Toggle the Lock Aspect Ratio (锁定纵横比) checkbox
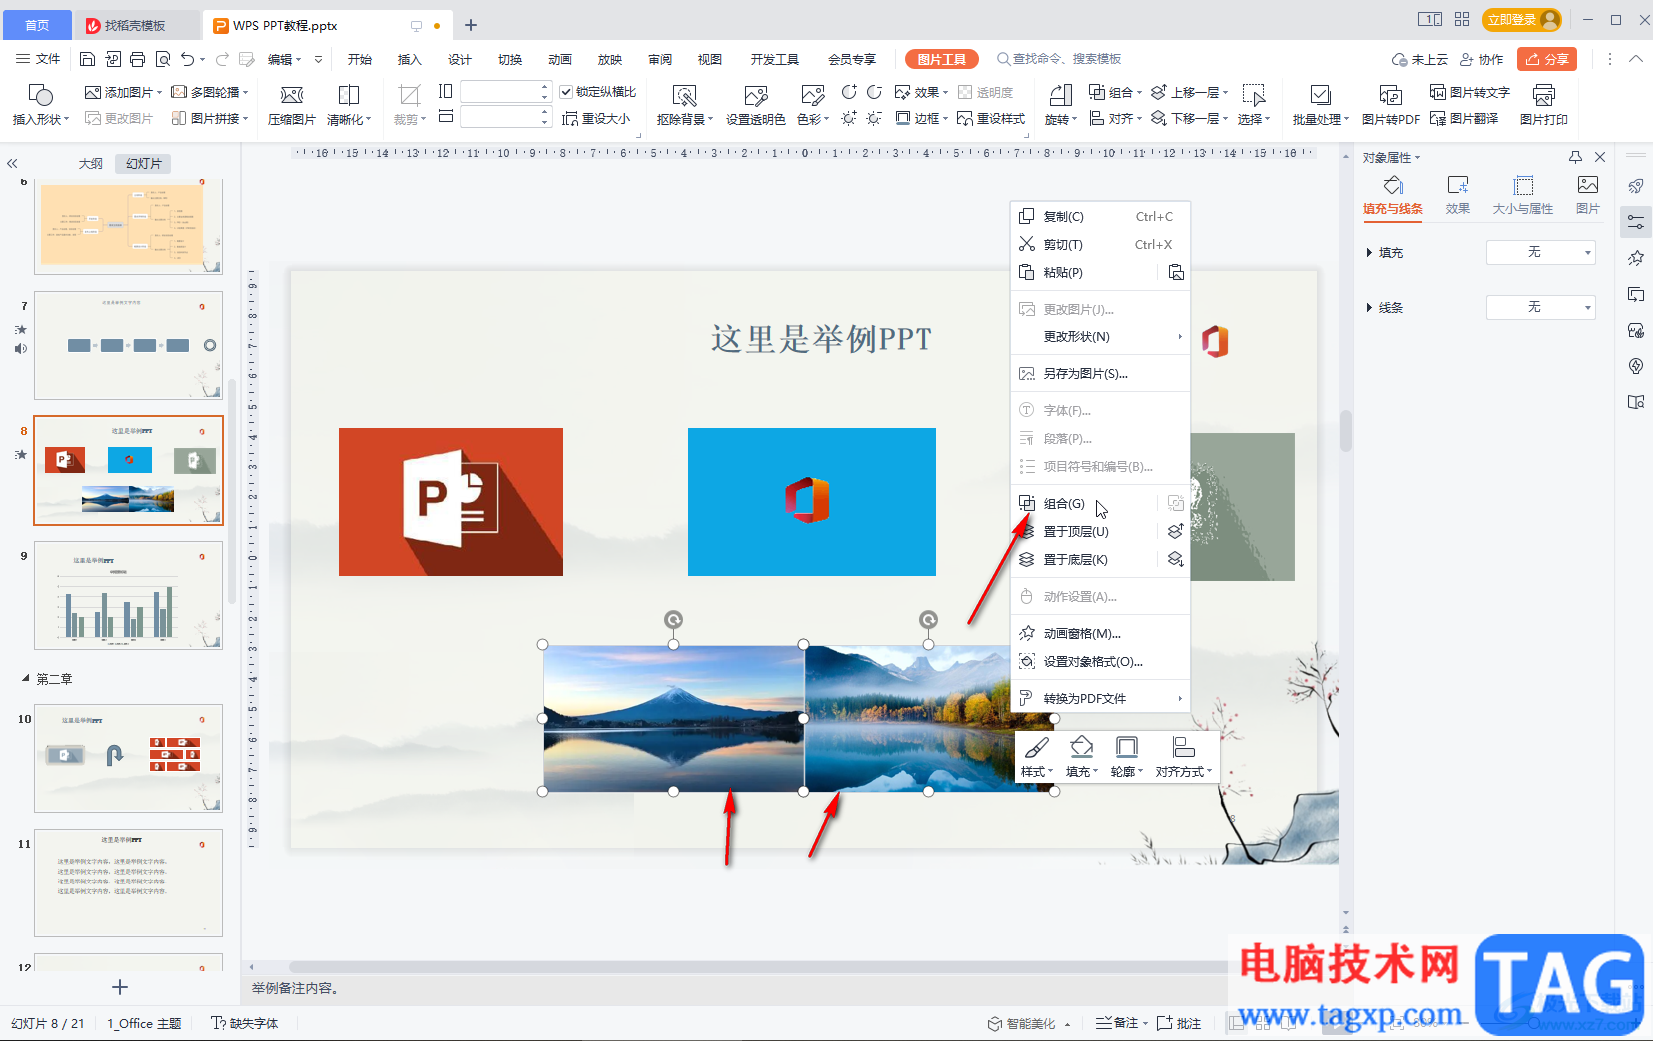This screenshot has height=1041, width=1653. tap(566, 92)
